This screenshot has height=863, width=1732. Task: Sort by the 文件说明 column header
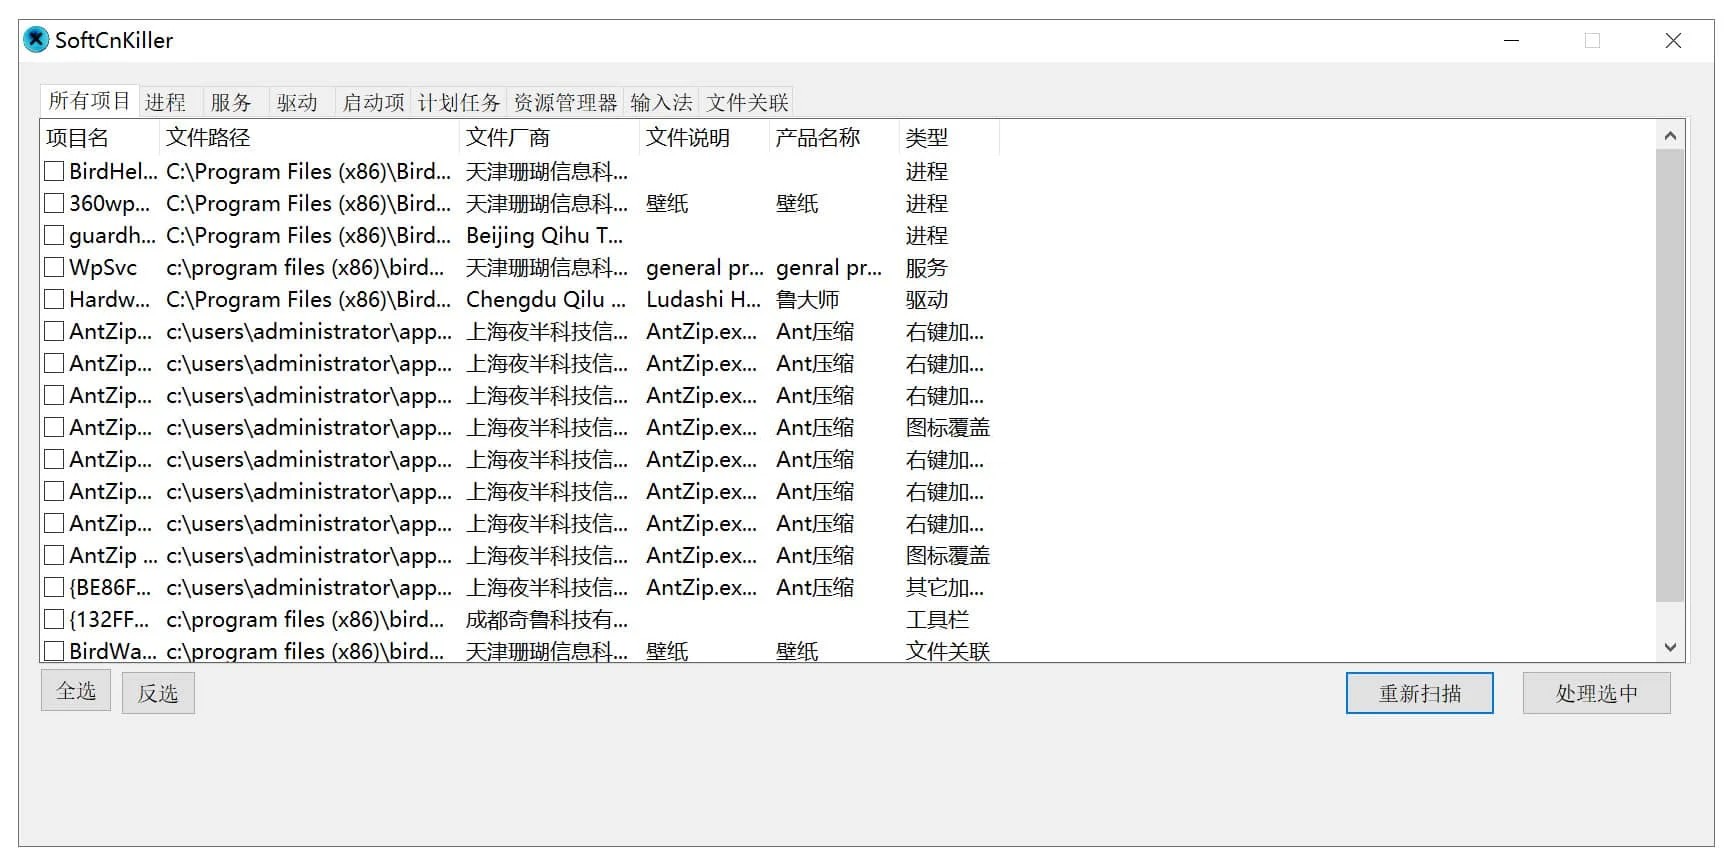[x=704, y=138]
